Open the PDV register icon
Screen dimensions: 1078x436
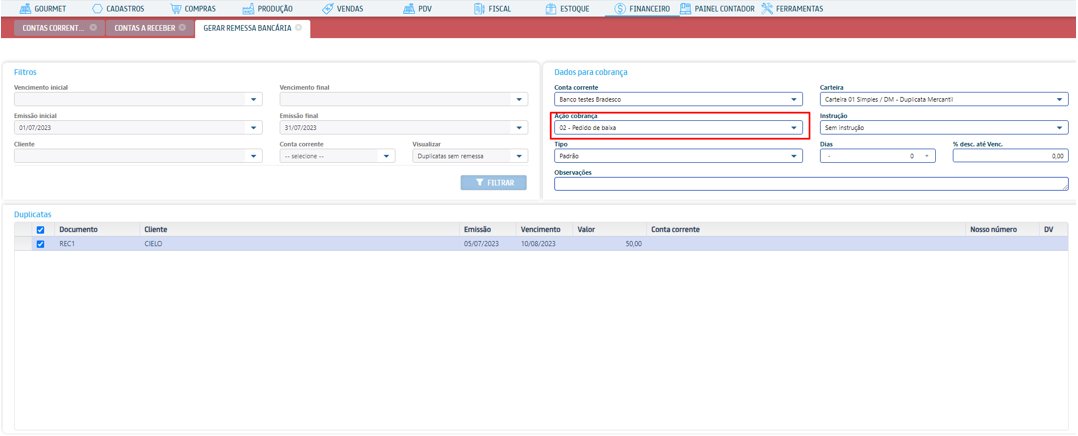[409, 9]
